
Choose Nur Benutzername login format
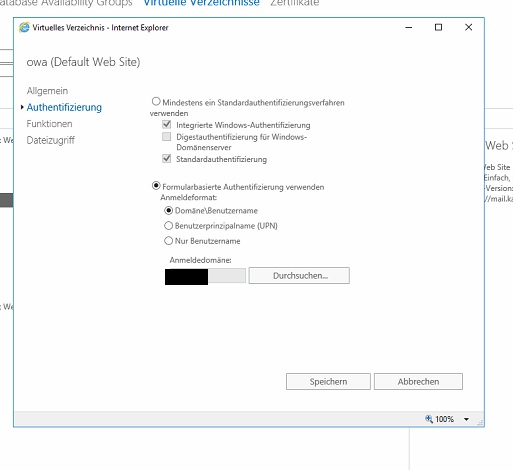pos(169,241)
